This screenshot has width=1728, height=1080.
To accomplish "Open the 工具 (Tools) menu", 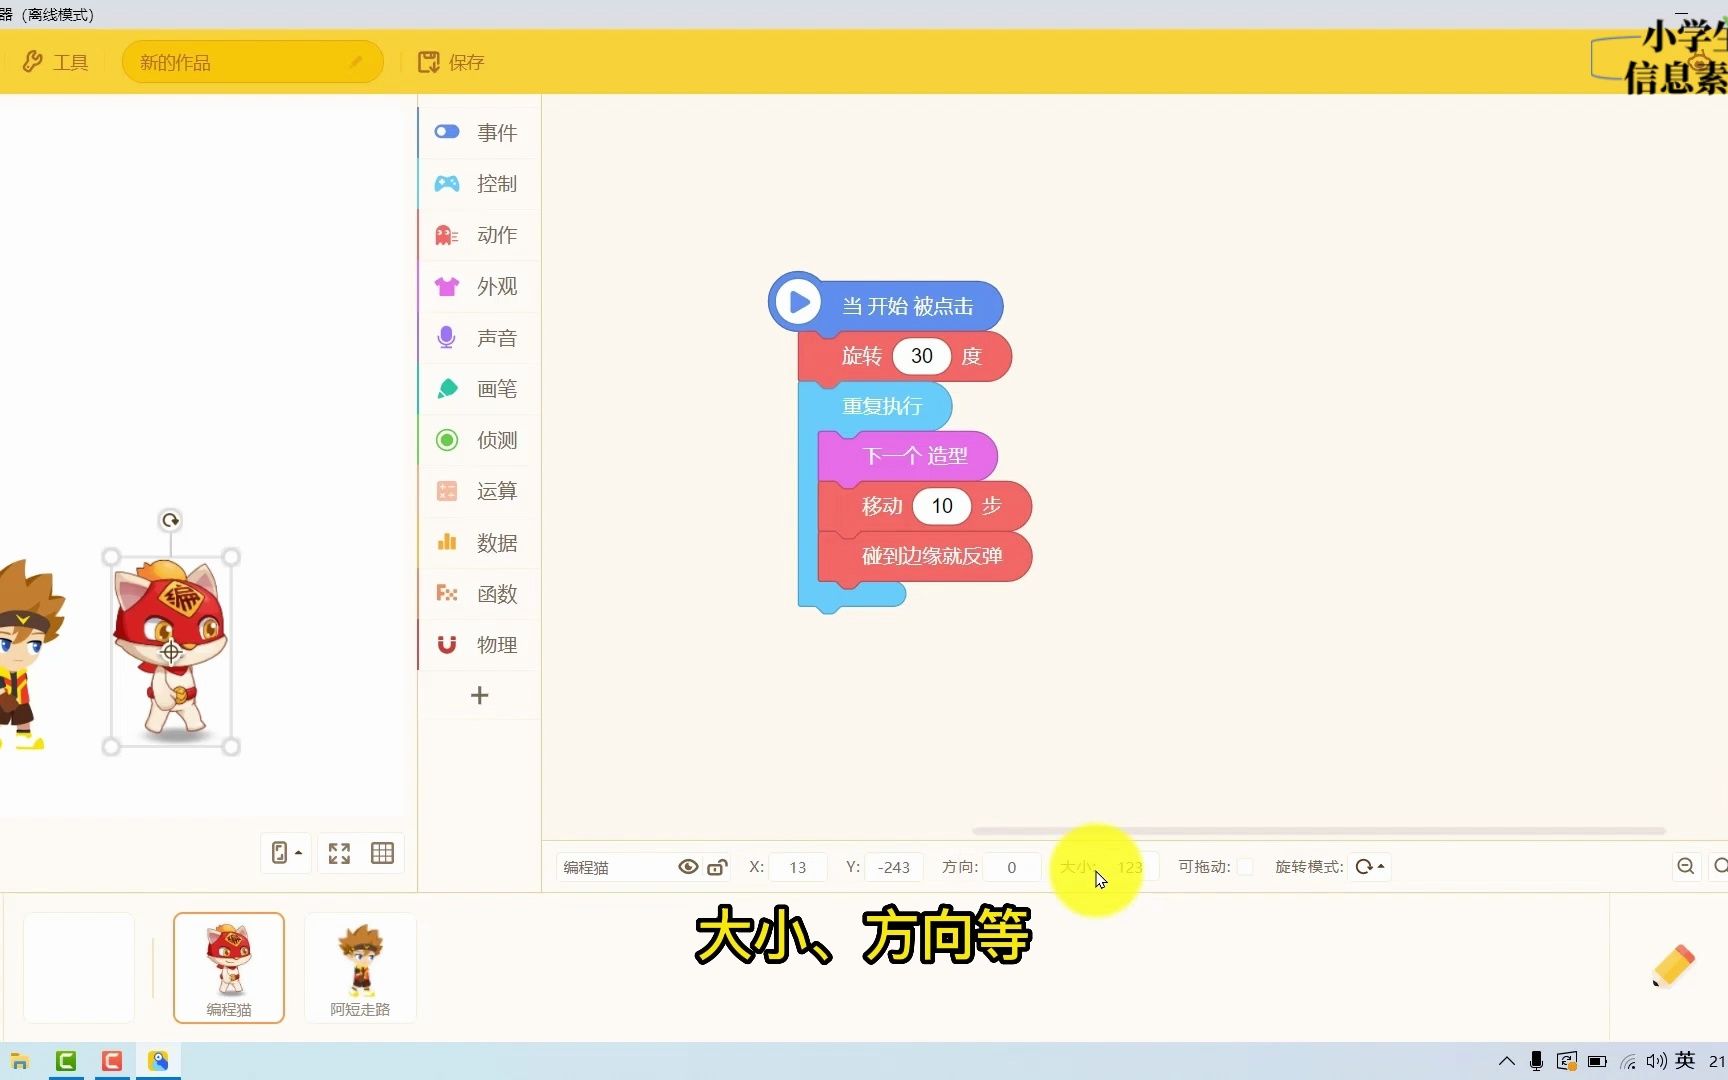I will point(55,61).
